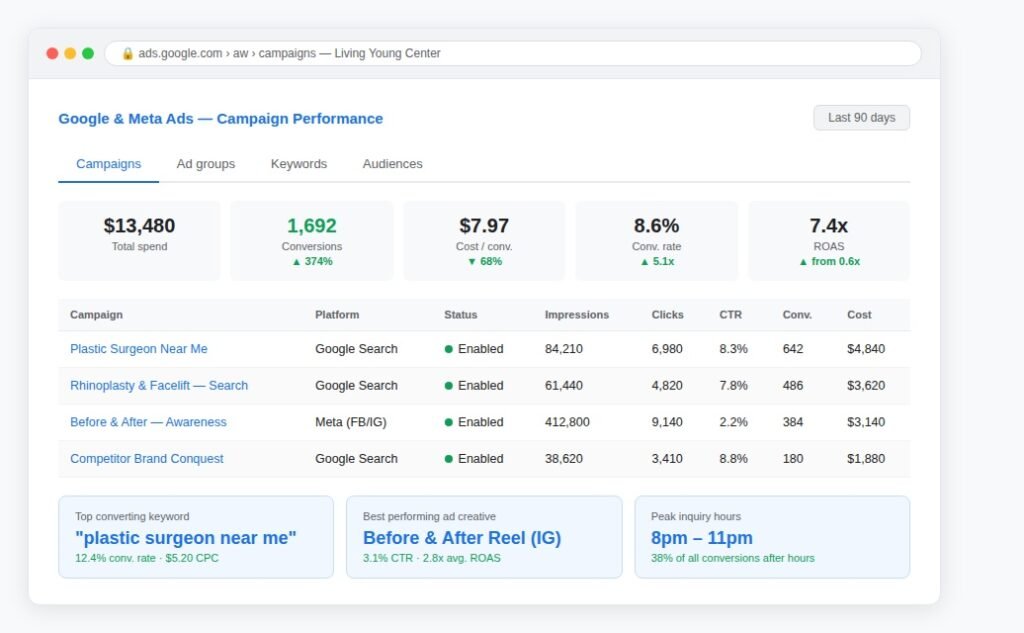Sort by the Impressions column header
The image size is (1024, 633).
pyautogui.click(x=577, y=315)
